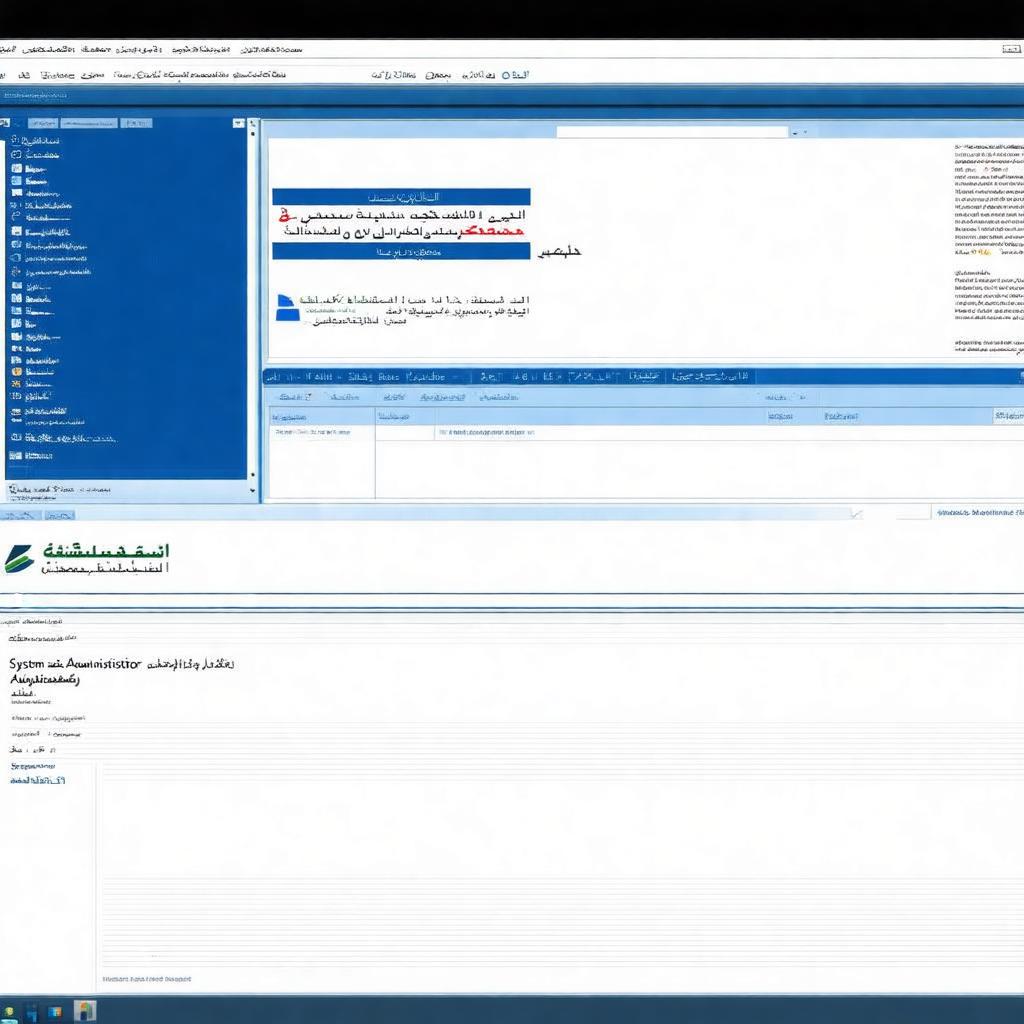
Task: Select the first tab below the sidebar panel
Action: click(x=20, y=515)
